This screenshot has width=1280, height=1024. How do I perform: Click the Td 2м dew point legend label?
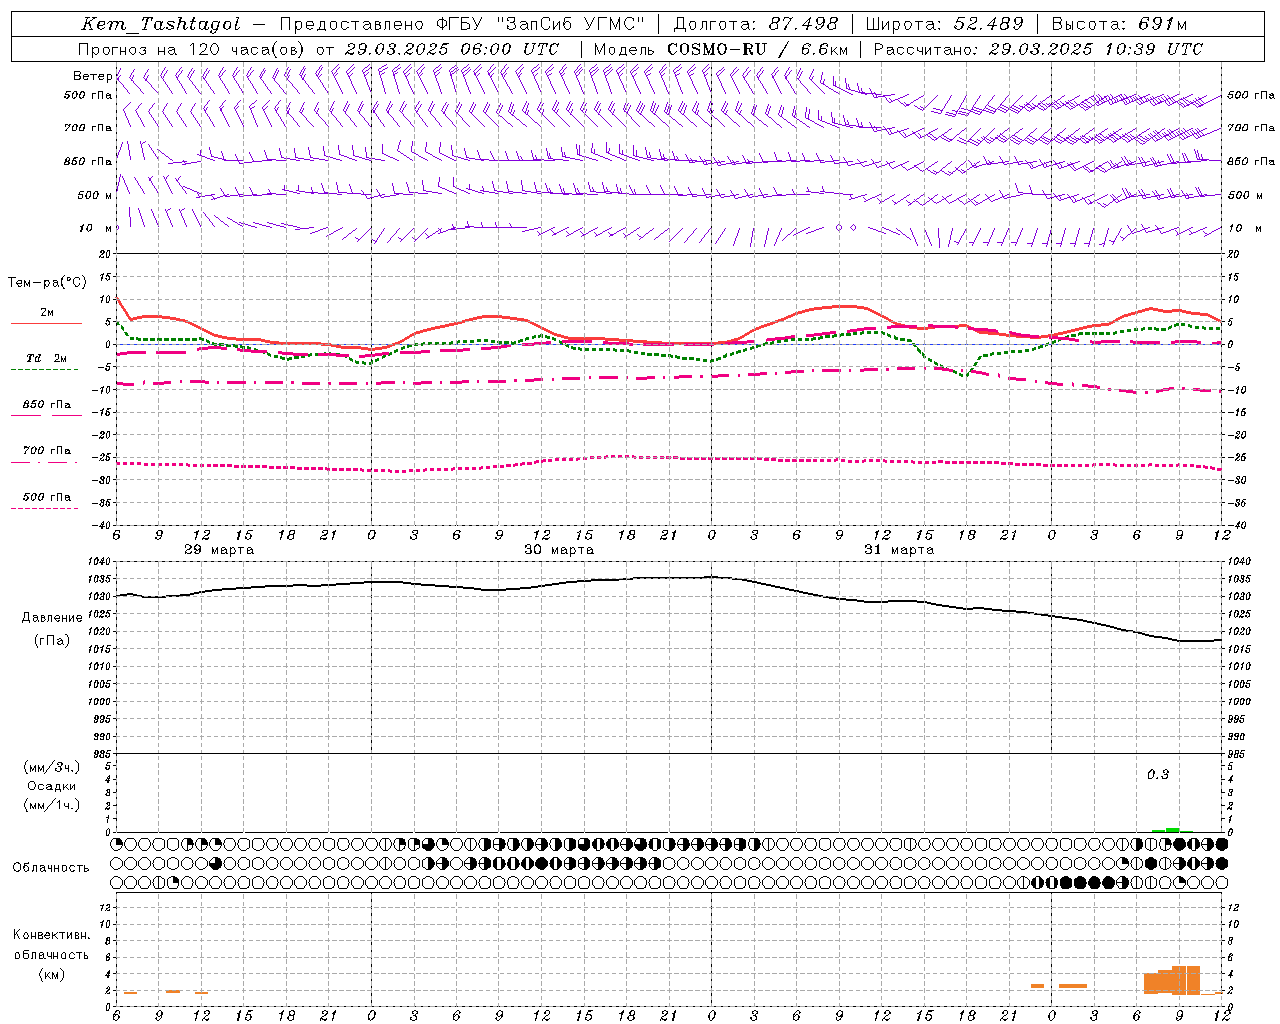pyautogui.click(x=47, y=358)
